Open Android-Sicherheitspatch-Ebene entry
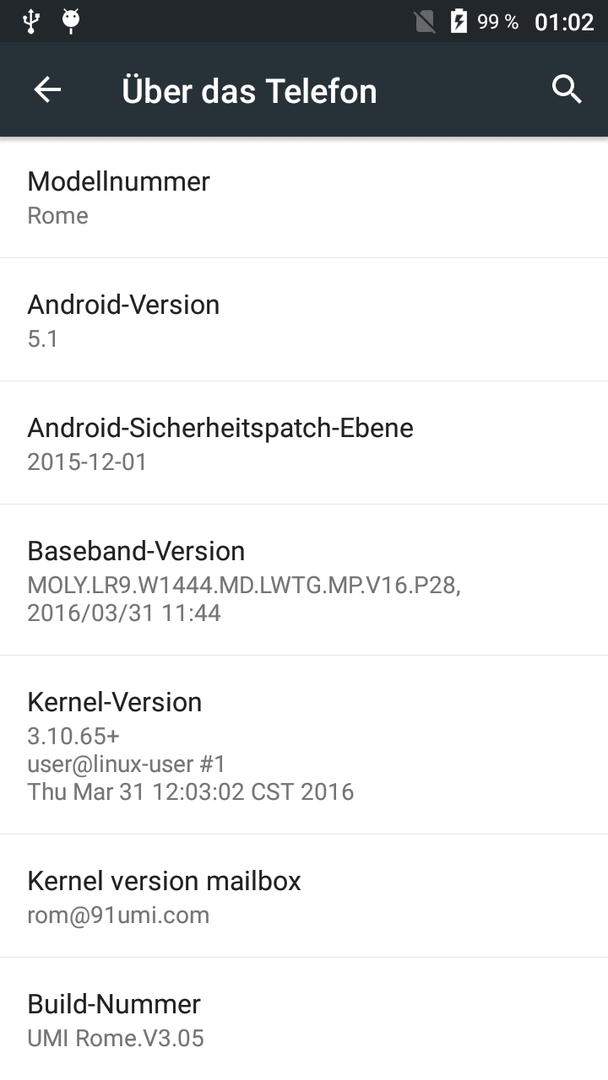The width and height of the screenshot is (608, 1080). 304,443
